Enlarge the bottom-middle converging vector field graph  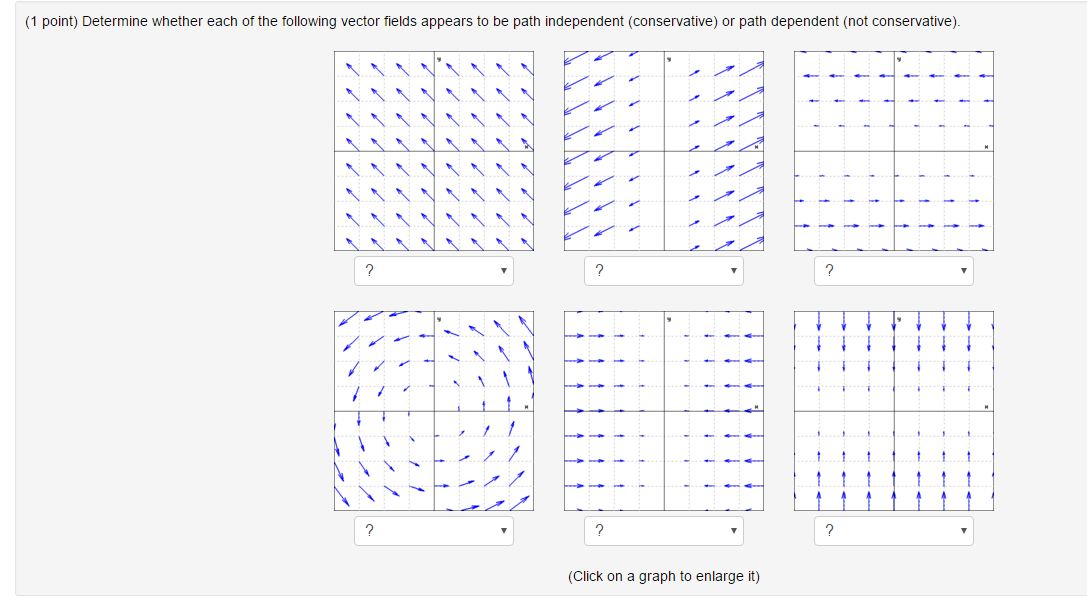coord(664,411)
